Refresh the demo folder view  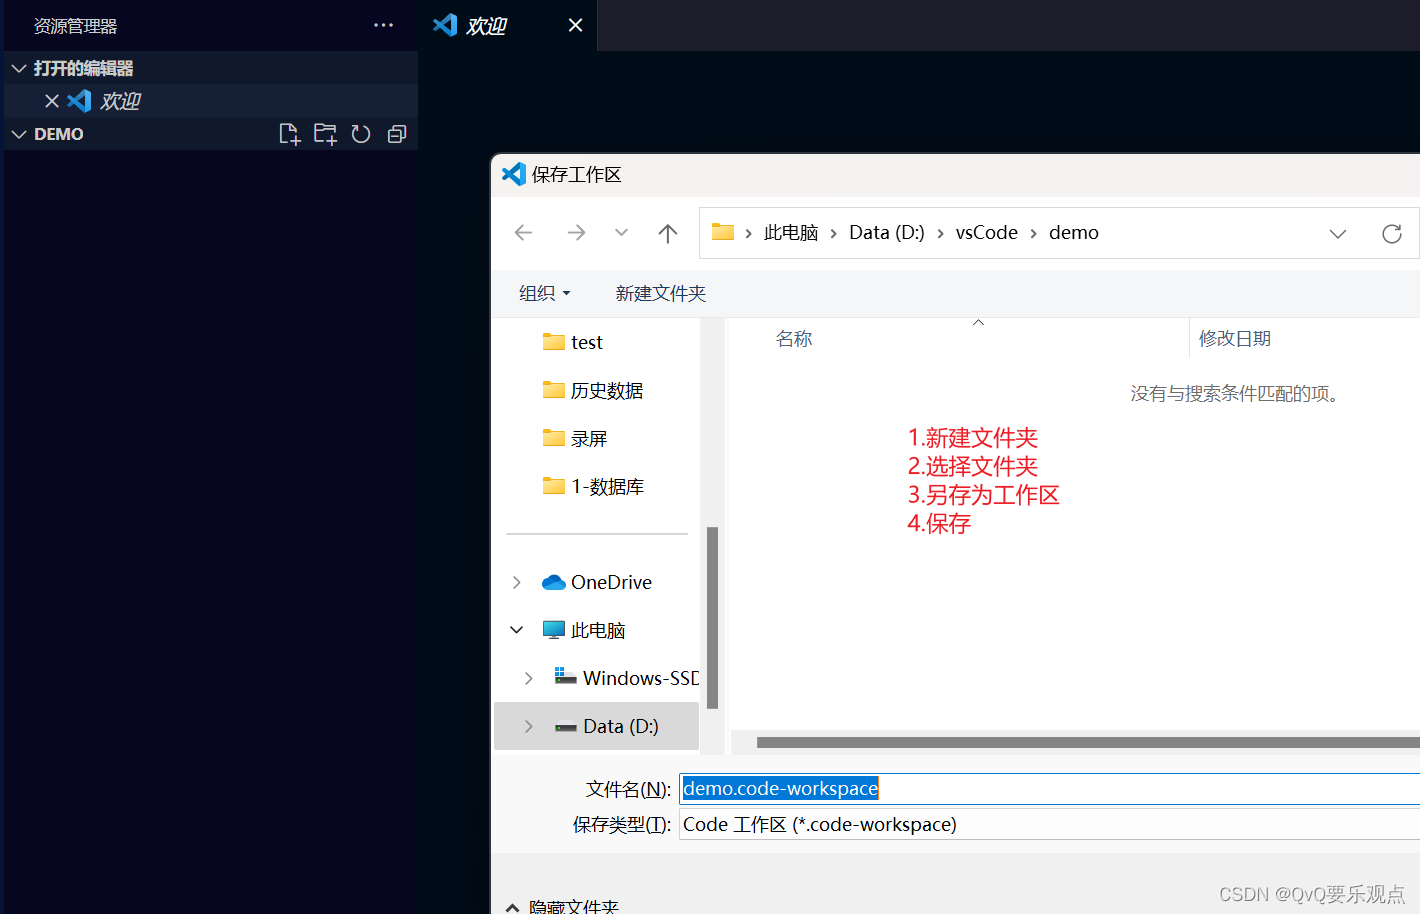[x=1392, y=234]
